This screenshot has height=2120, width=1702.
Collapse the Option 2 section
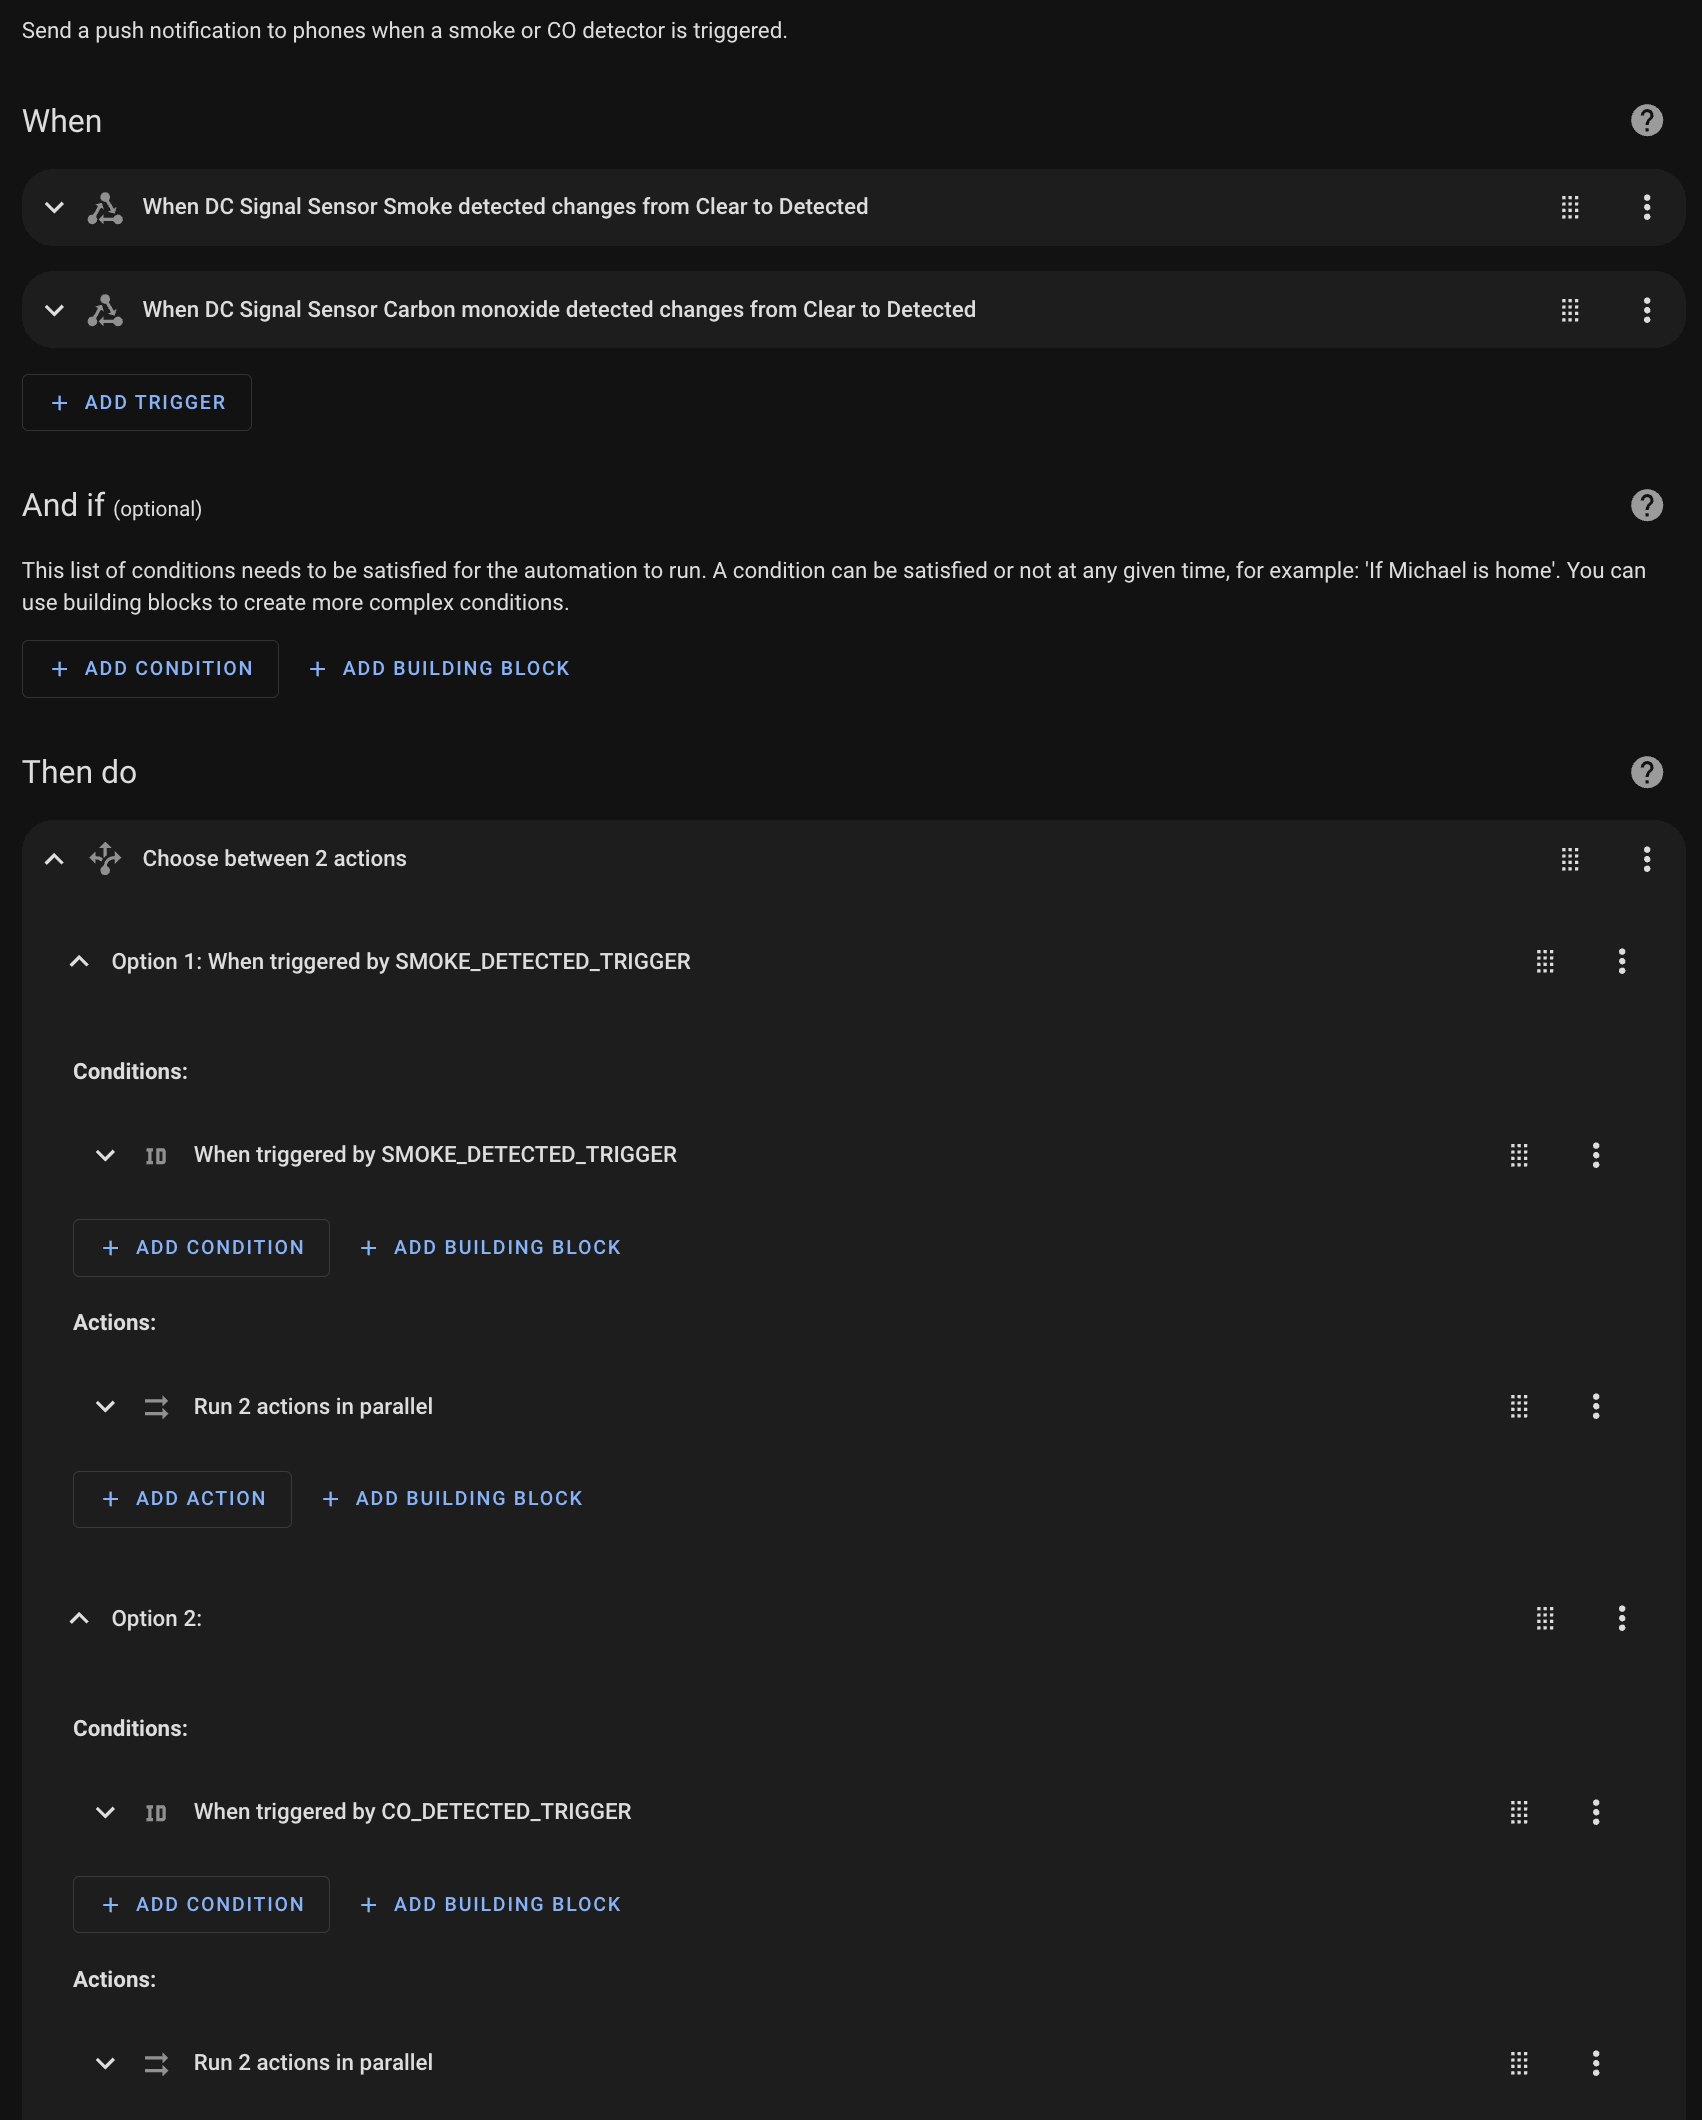[x=80, y=1618]
